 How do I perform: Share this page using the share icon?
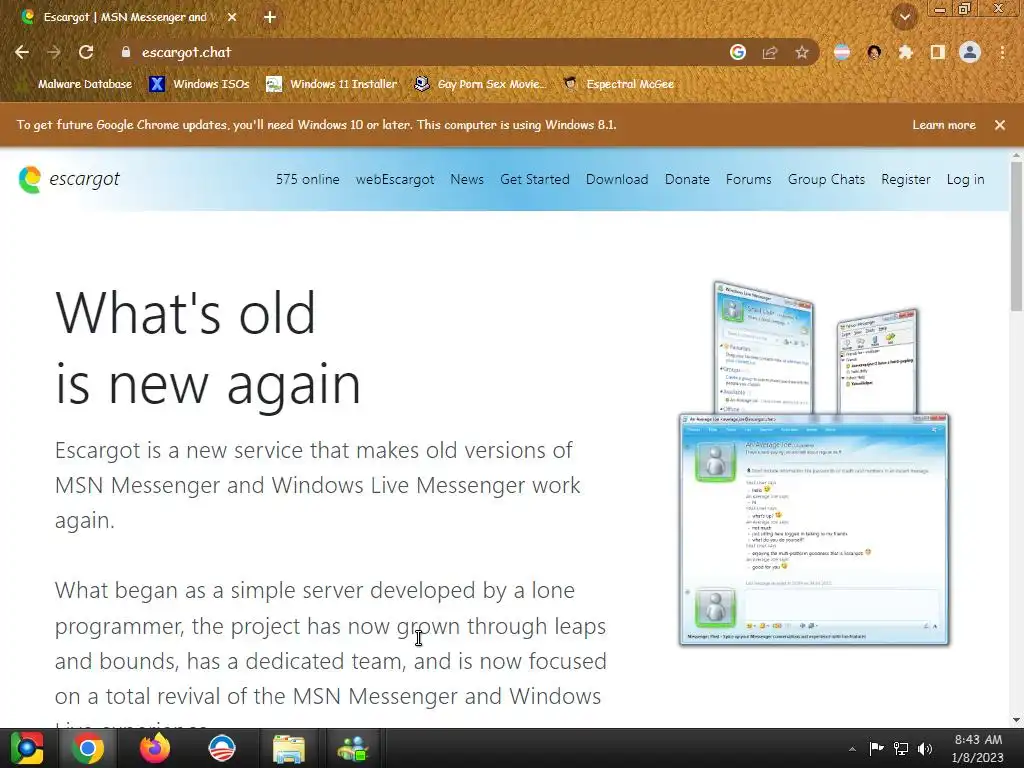(770, 52)
